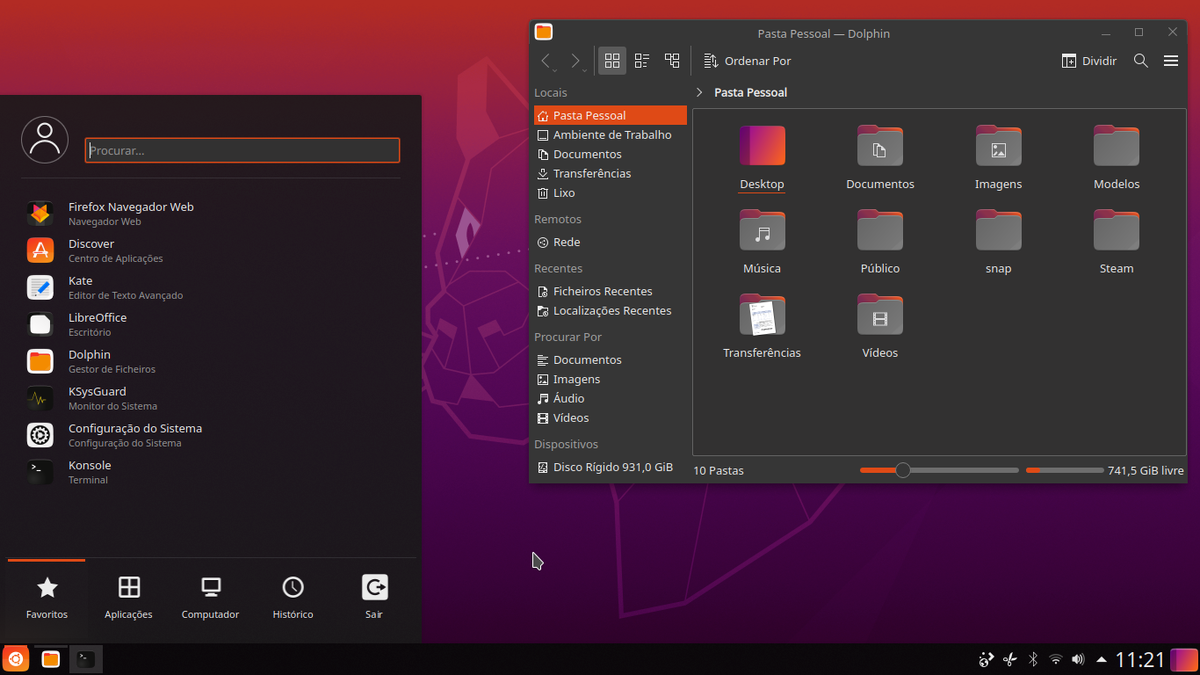
Task: Open Dolphin's hamburger menu
Action: tap(1170, 60)
